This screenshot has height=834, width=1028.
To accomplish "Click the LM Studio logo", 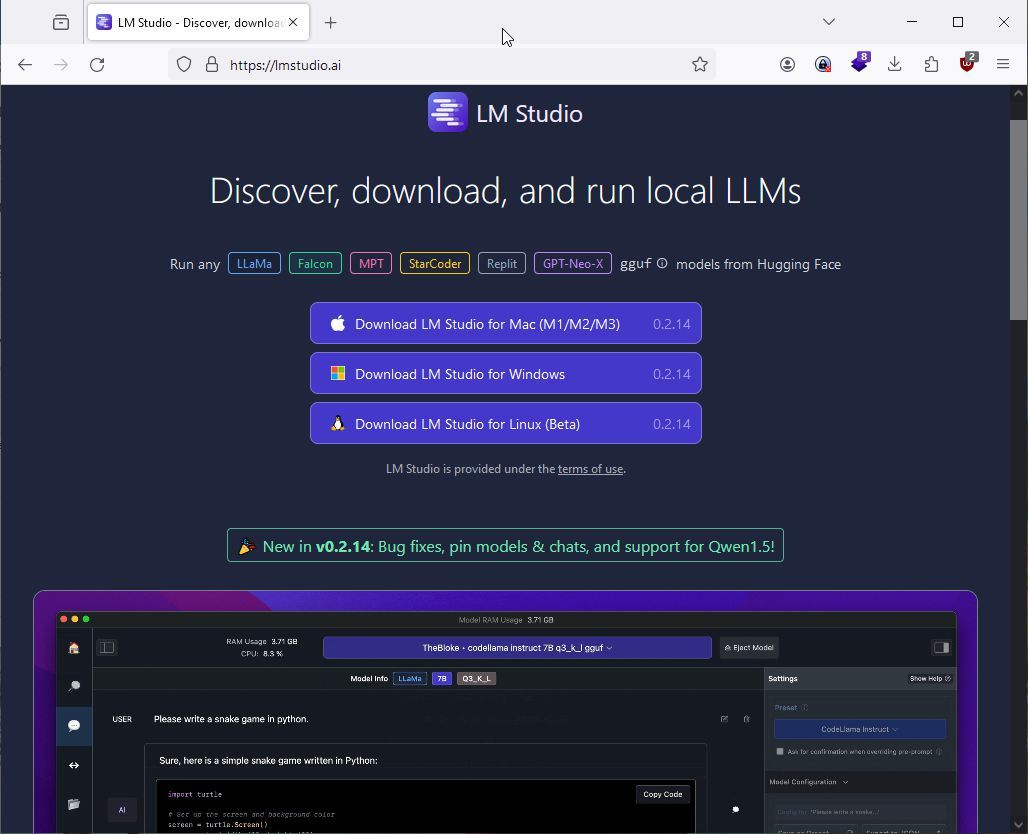I will [448, 112].
